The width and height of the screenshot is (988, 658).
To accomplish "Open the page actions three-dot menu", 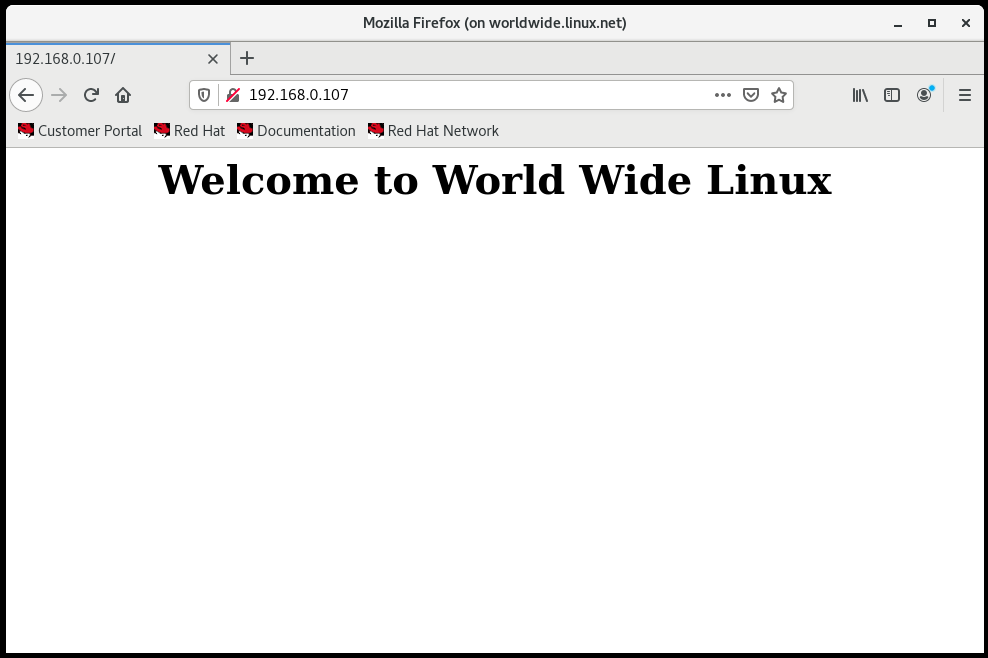I will pyautogui.click(x=723, y=95).
